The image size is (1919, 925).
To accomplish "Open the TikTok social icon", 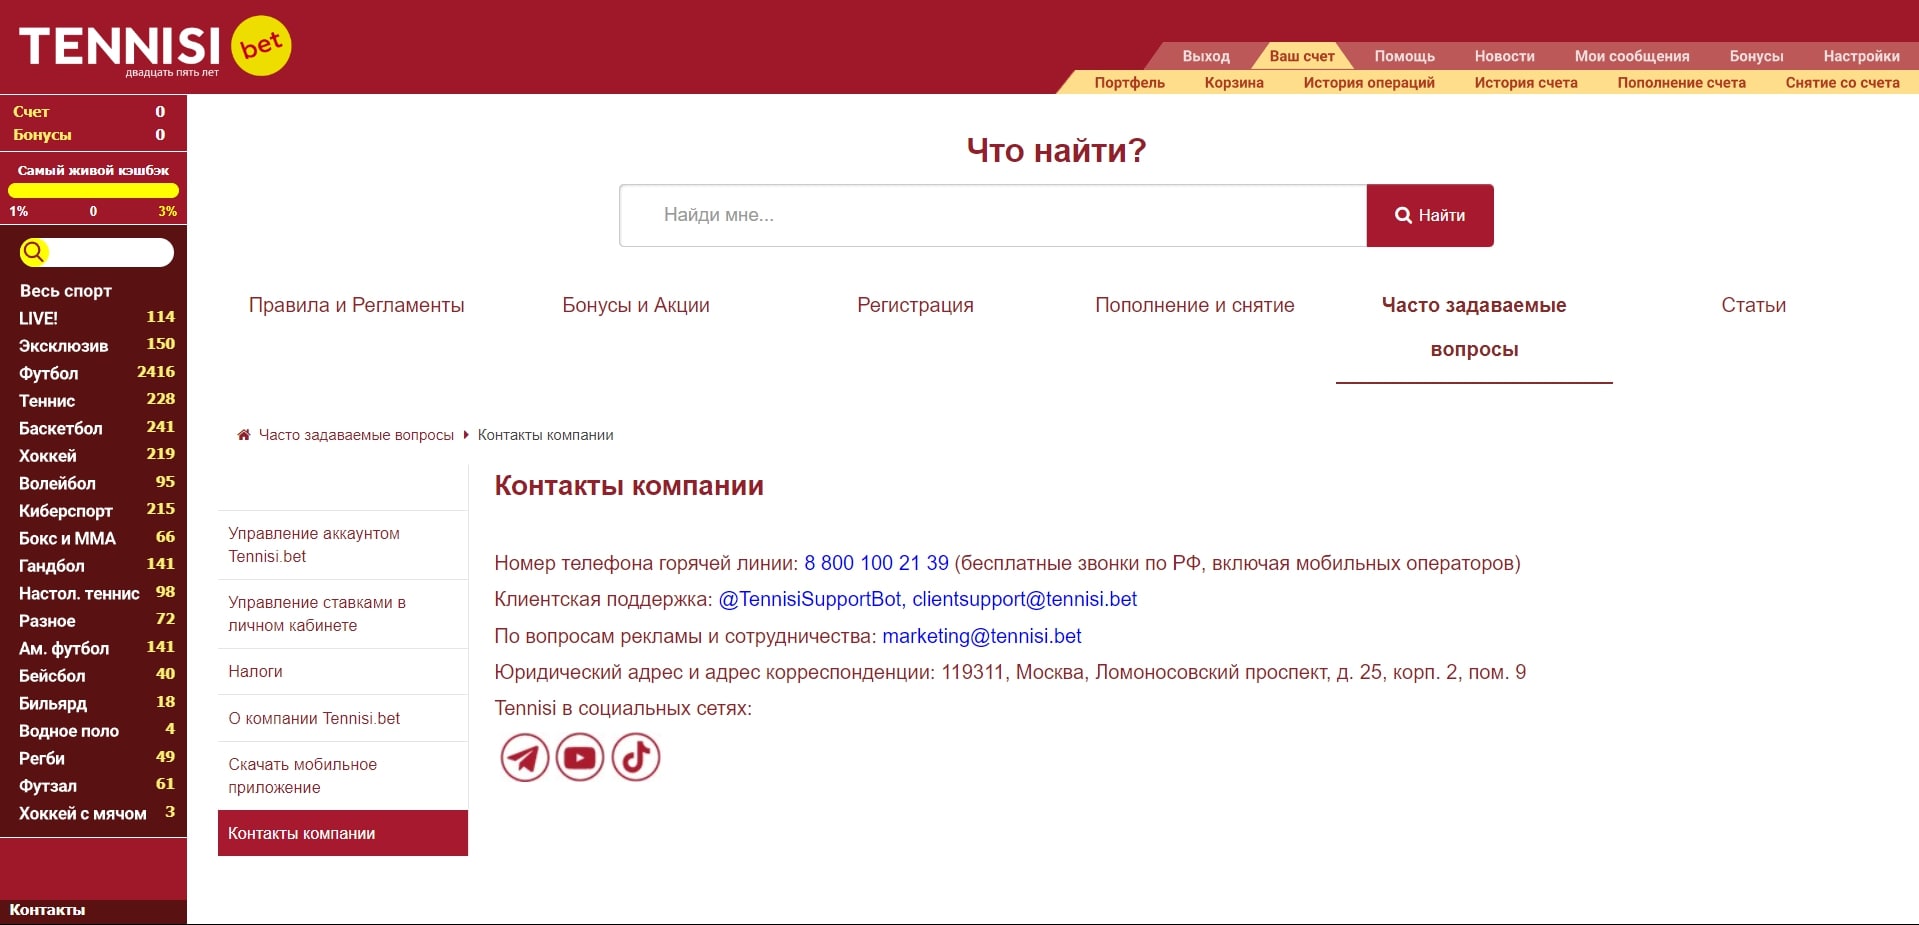I will coord(636,757).
